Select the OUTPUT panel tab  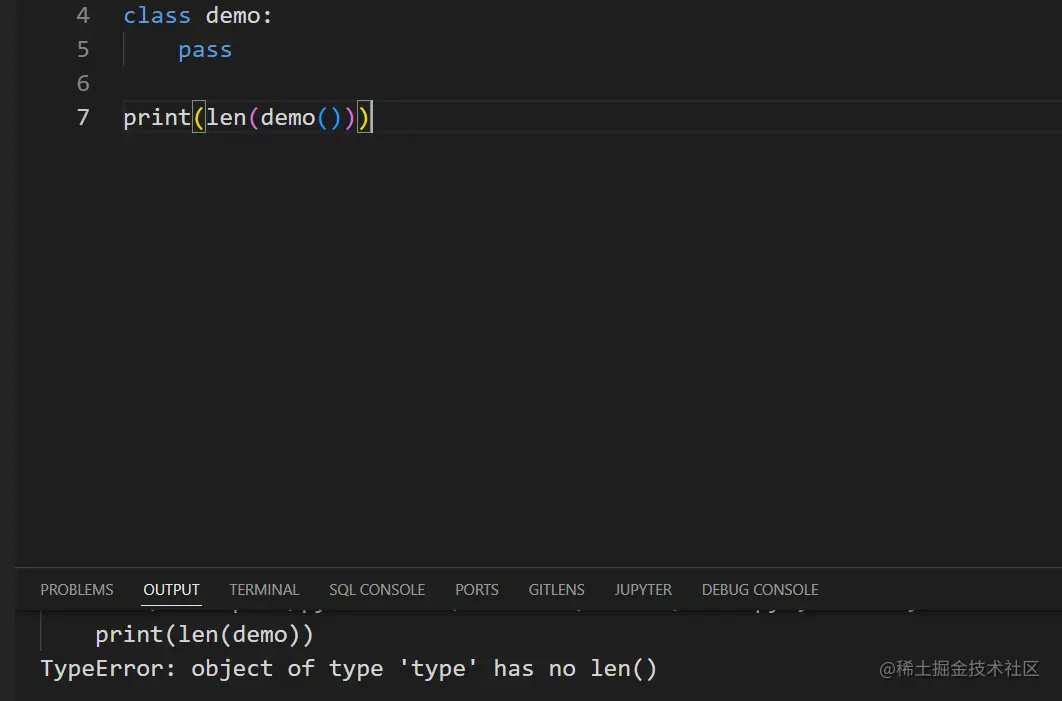tap(171, 589)
